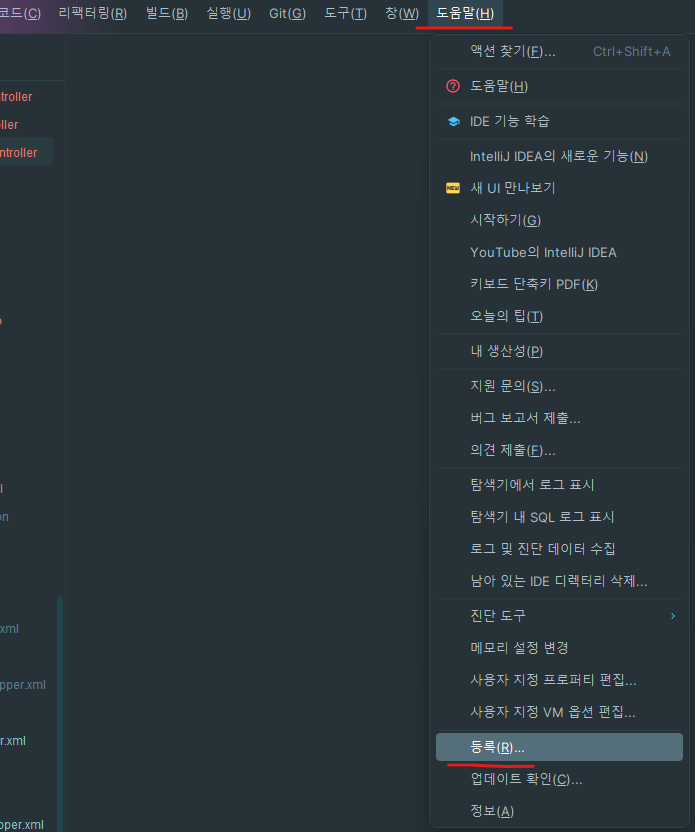Click the highlighted 등록(R)... entry
This screenshot has width=695, height=832.
[x=559, y=747]
